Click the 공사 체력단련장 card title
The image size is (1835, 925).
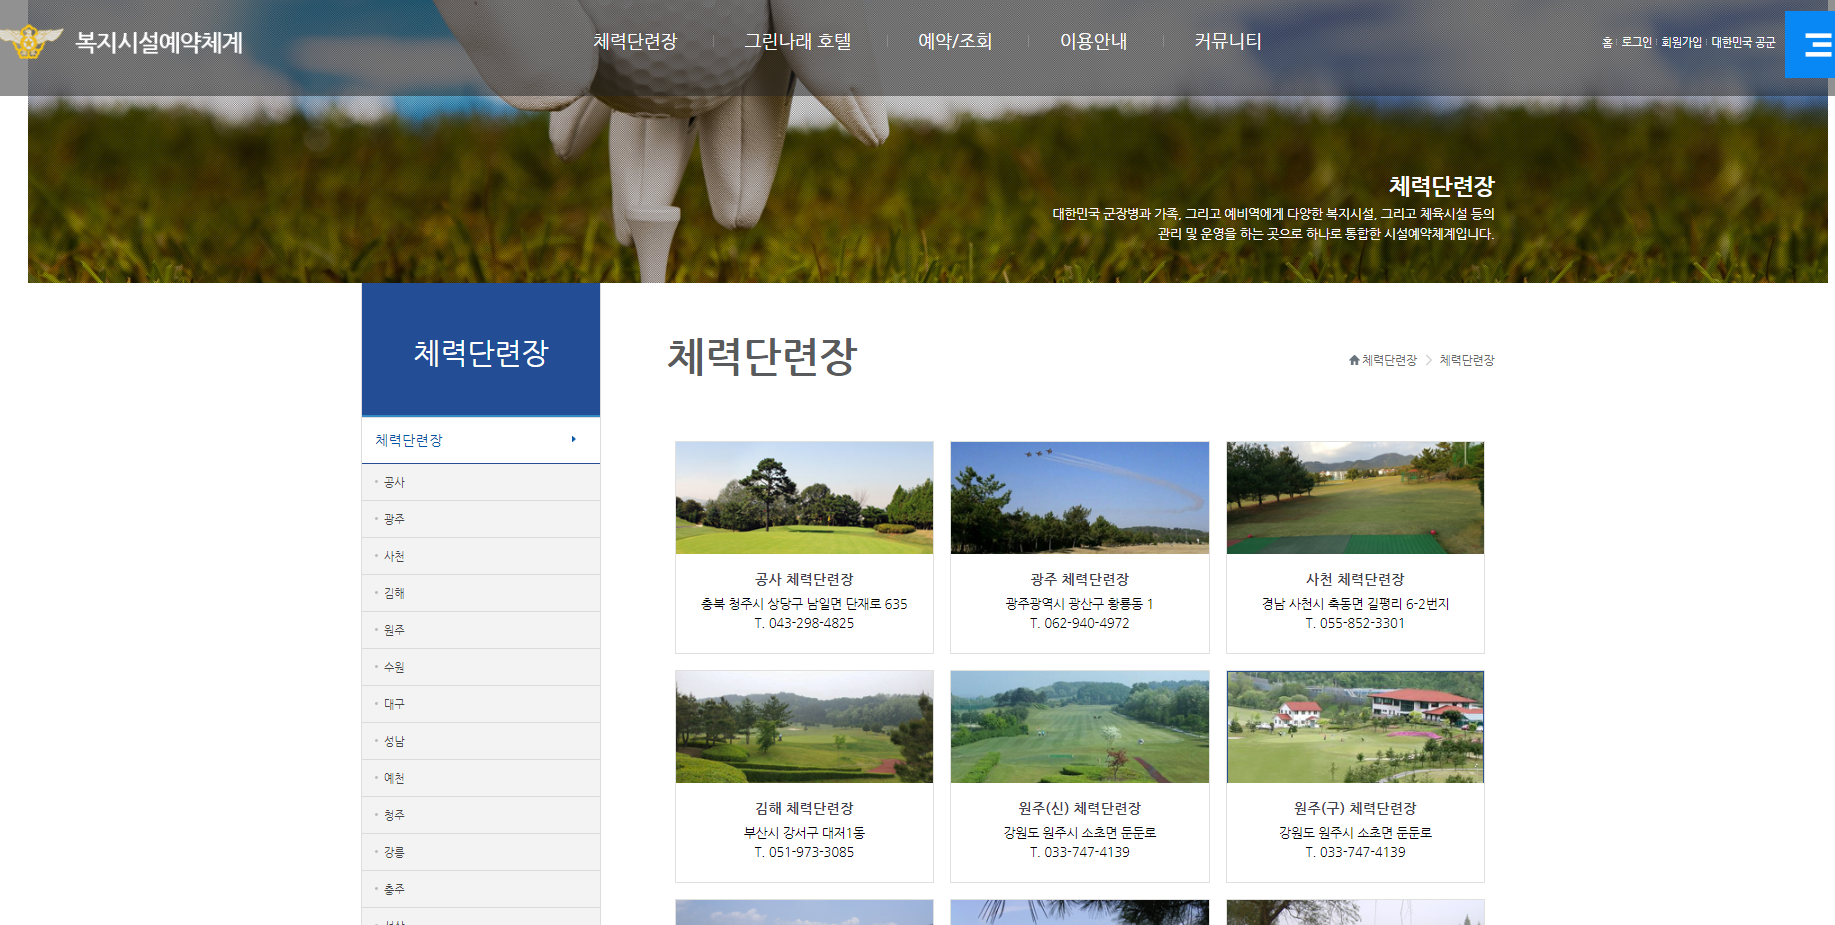pos(804,579)
